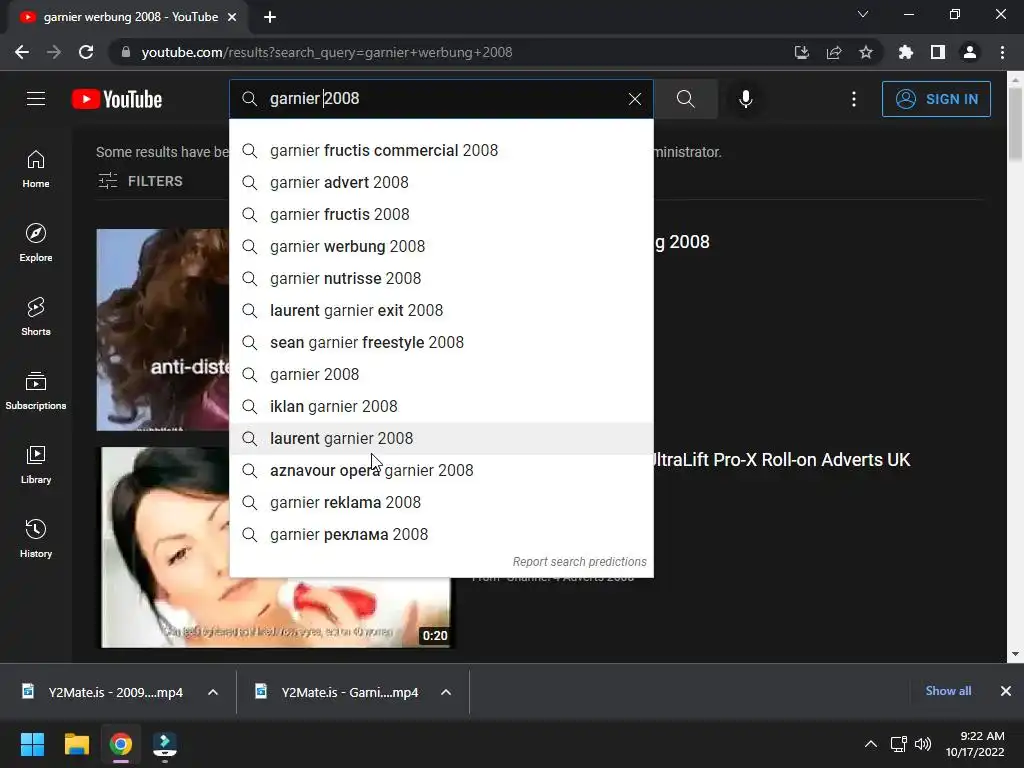Click the SIGN IN button
Image resolution: width=1024 pixels, height=768 pixels.
[936, 99]
